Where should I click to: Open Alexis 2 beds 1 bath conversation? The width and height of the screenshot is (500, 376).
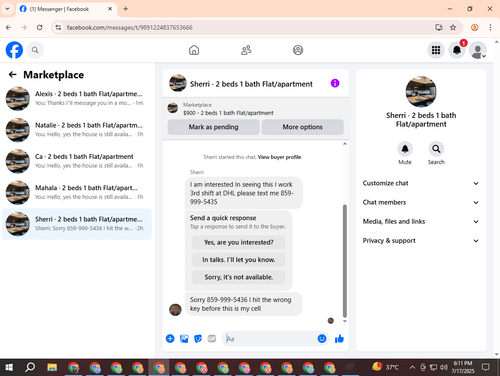coord(77,98)
